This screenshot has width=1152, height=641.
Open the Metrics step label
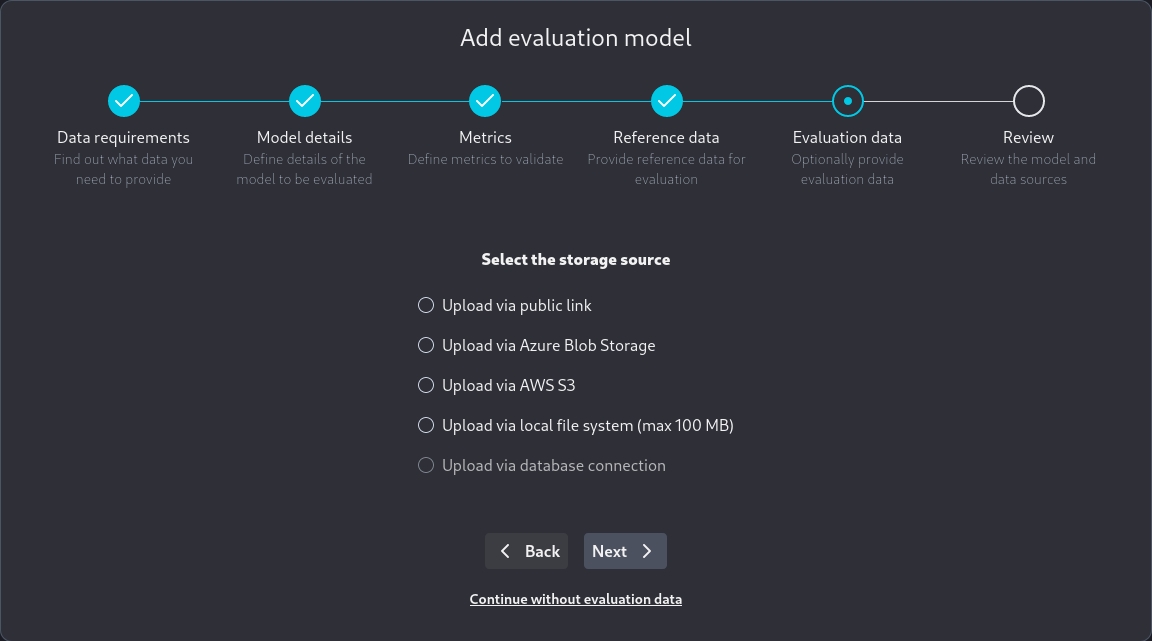tap(485, 137)
